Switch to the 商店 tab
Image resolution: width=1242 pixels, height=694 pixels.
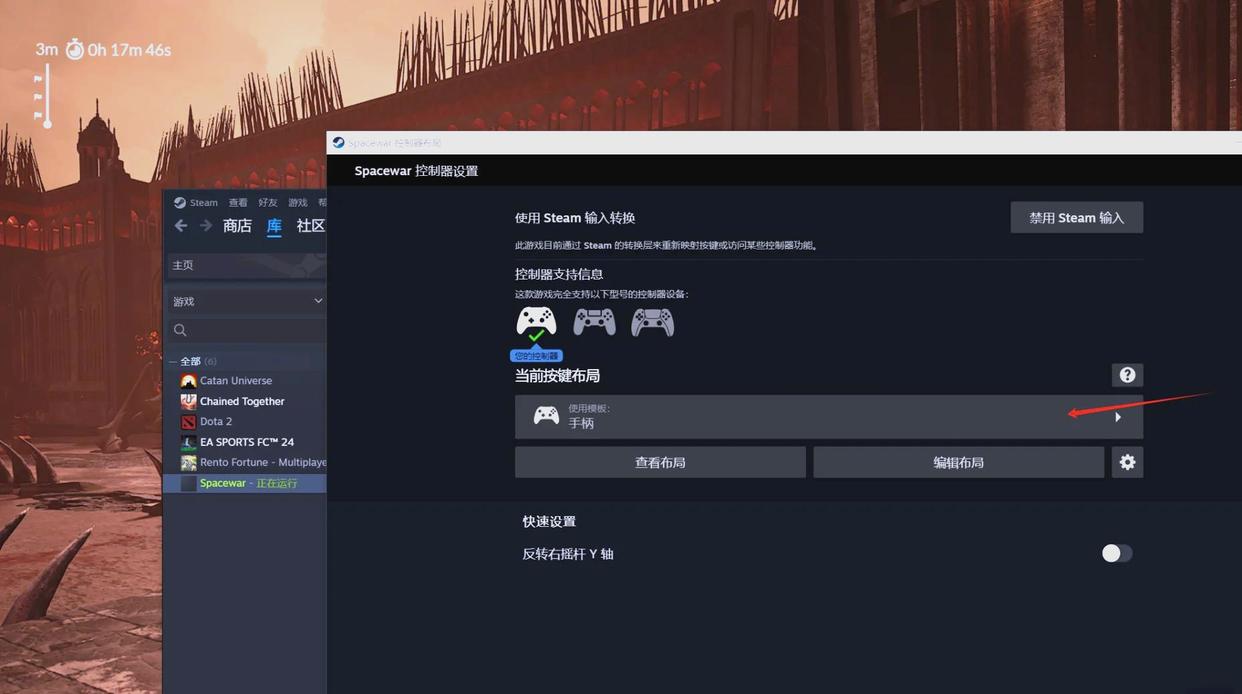click(x=237, y=226)
